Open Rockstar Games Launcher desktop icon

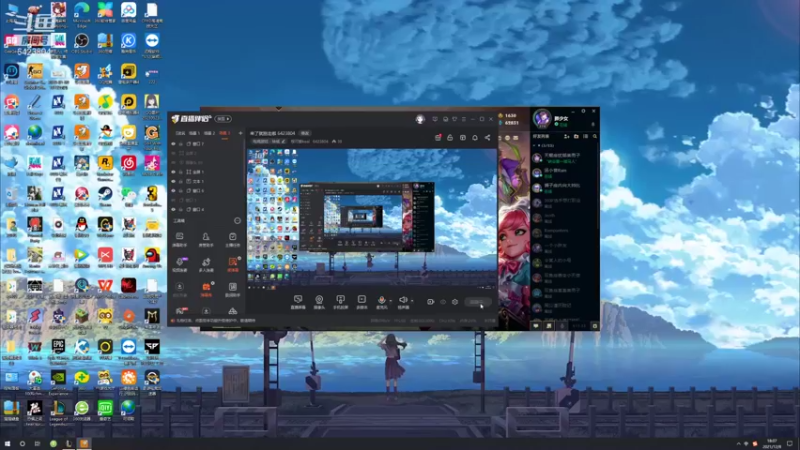[105, 167]
